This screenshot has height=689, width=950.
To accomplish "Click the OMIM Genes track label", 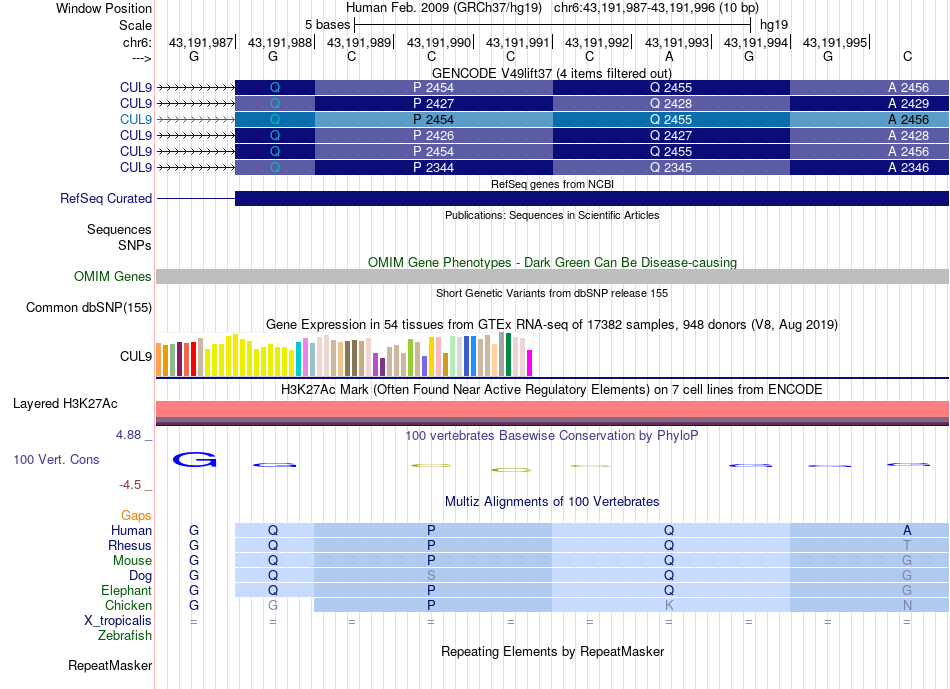I will [113, 276].
